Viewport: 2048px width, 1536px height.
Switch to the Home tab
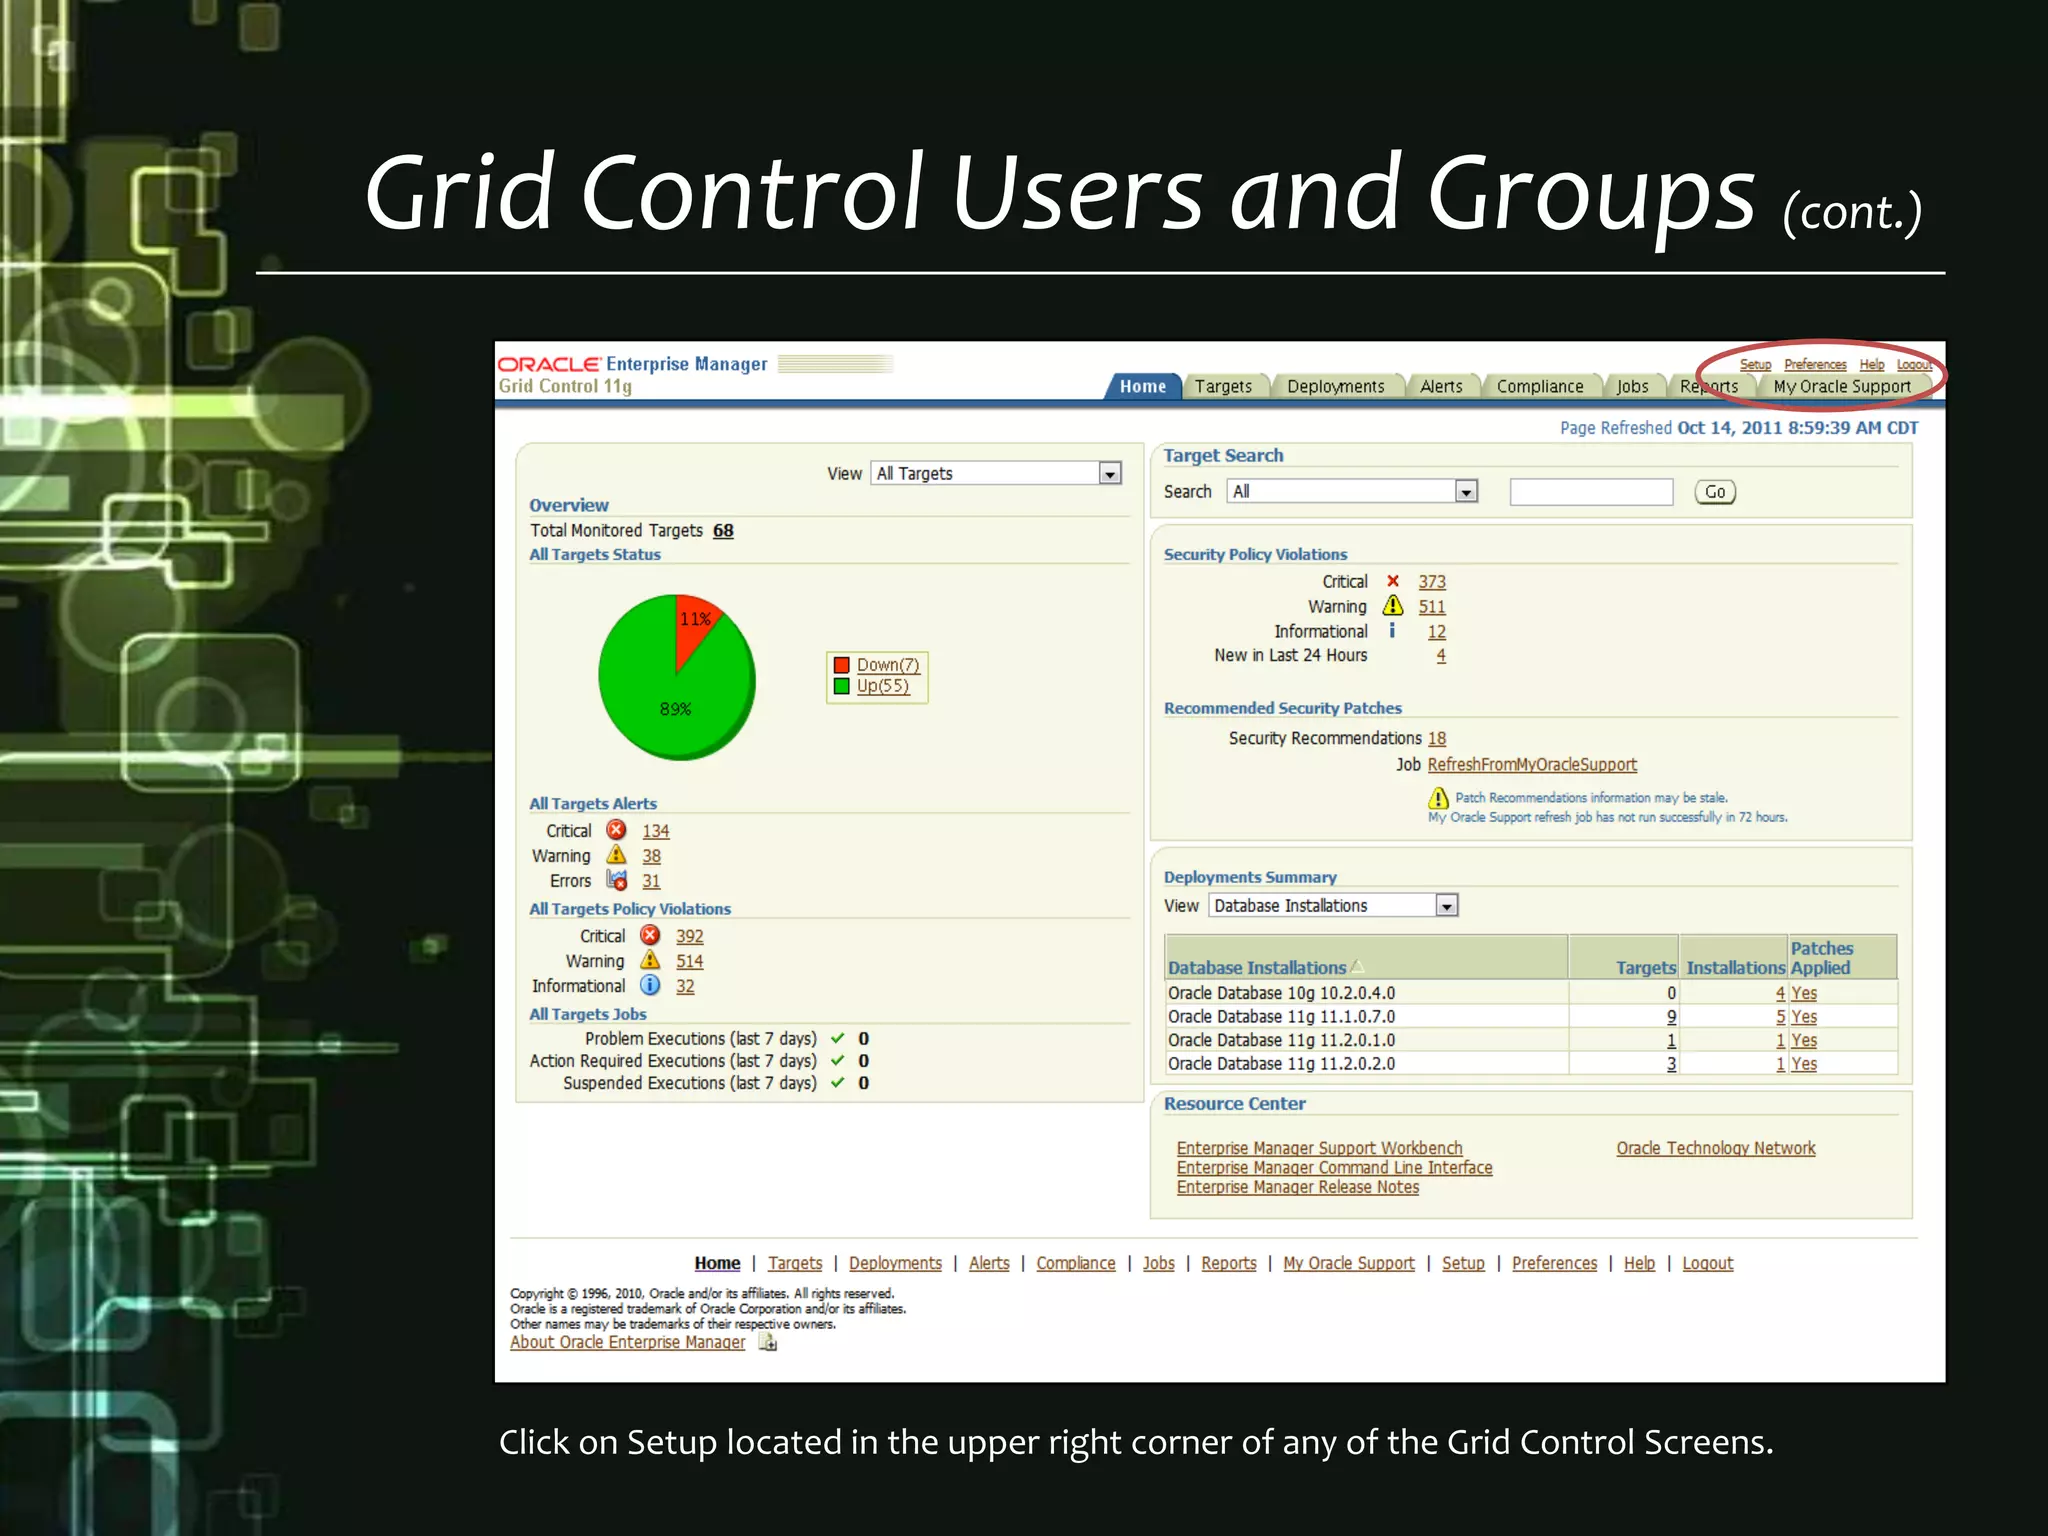coord(1143,386)
